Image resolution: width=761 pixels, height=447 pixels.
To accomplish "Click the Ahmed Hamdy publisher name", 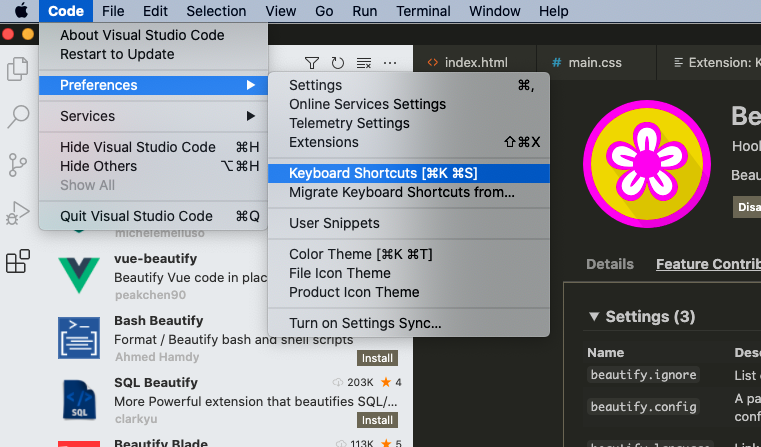I will [x=157, y=357].
